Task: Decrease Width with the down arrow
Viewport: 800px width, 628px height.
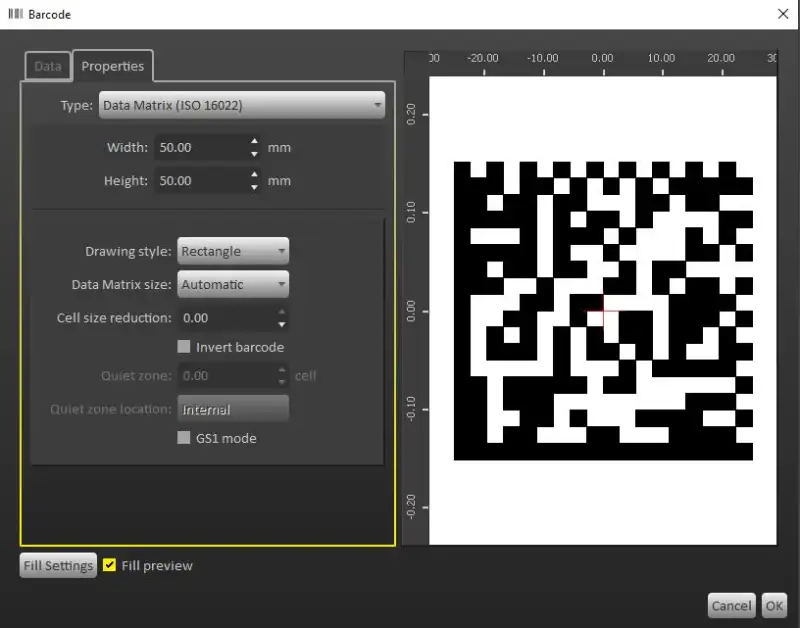Action: tap(254, 153)
